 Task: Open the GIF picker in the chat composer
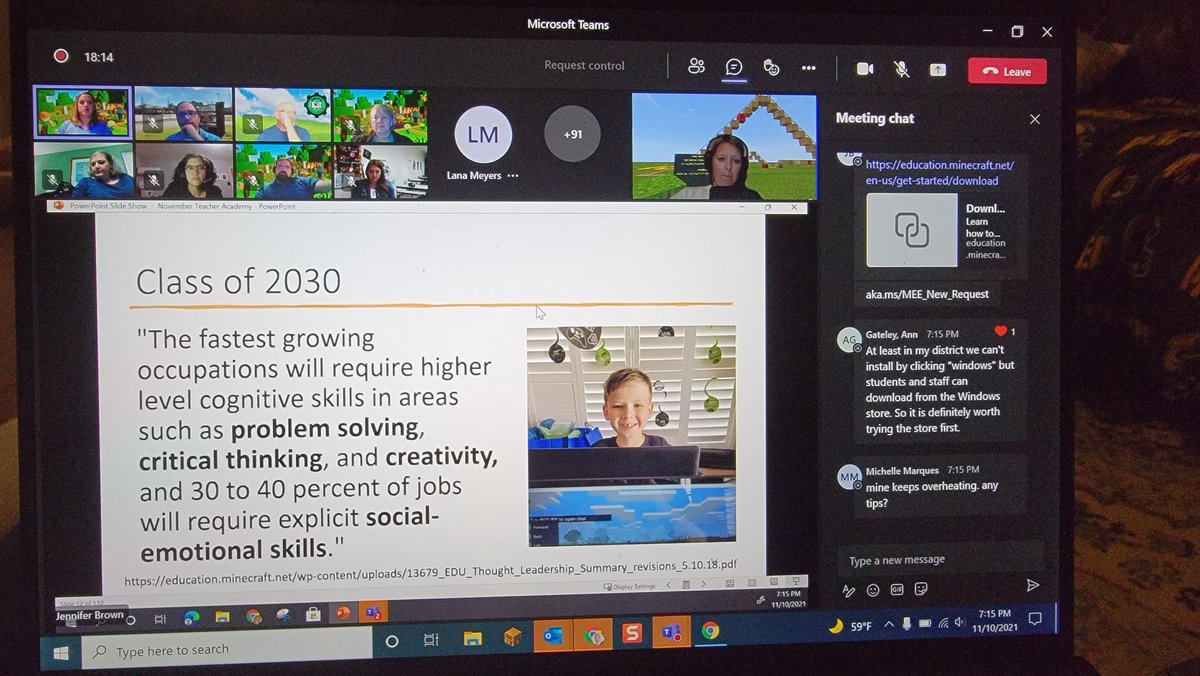[897, 590]
